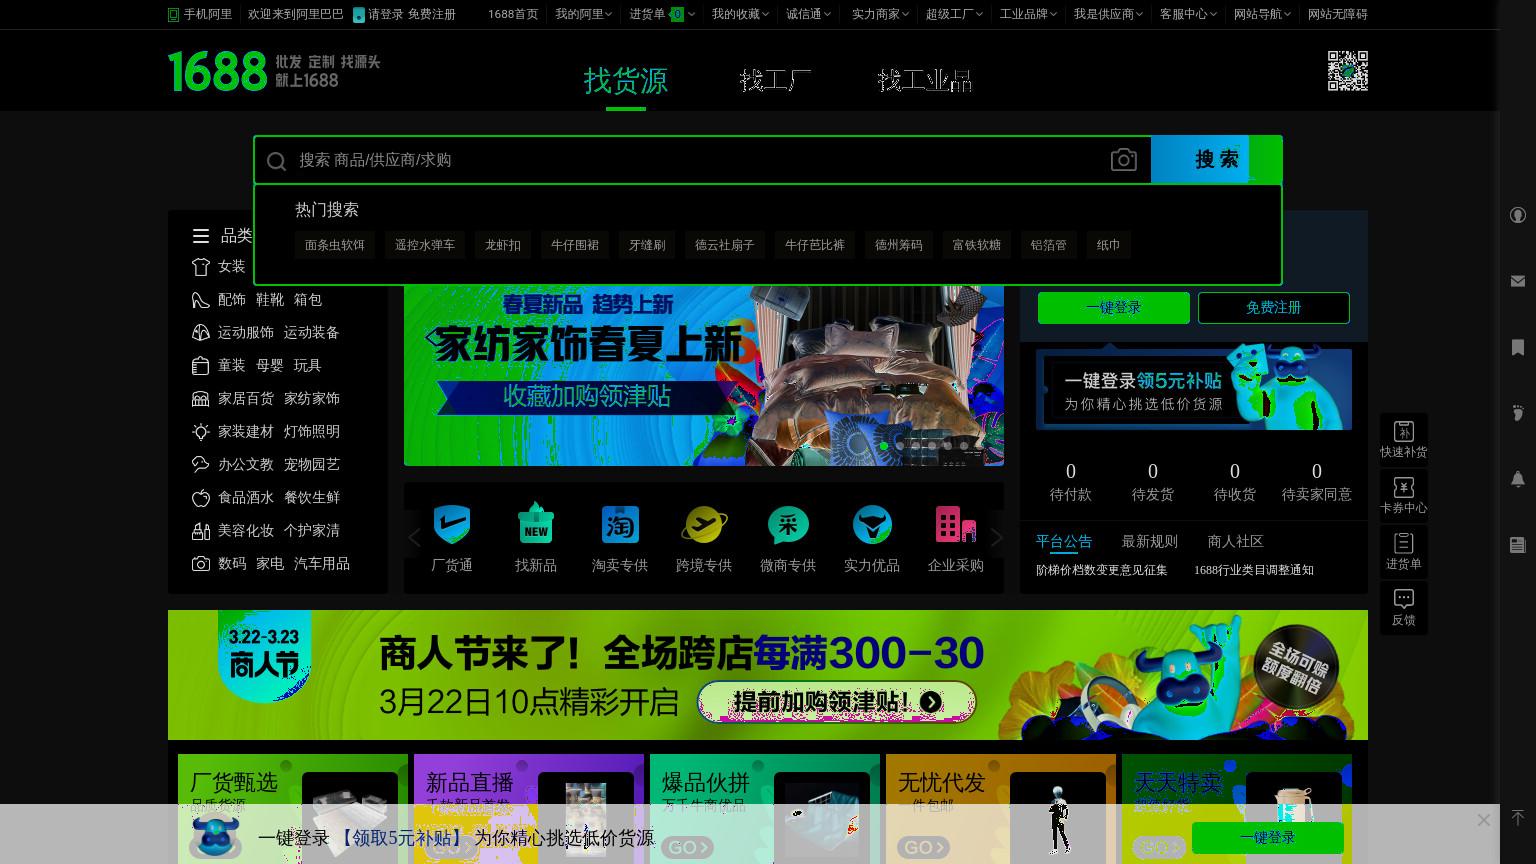Viewport: 1536px width, 864px height.
Task: Click the 搜索 search button
Action: tap(1216, 160)
